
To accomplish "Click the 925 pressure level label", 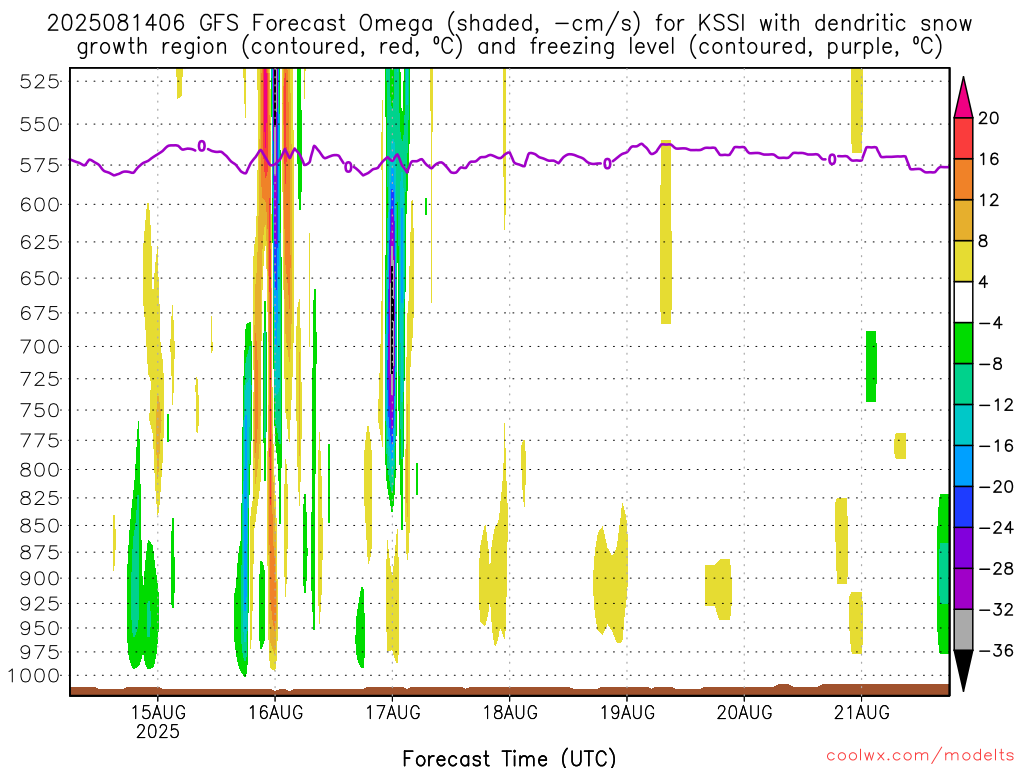I will click(x=39, y=603).
